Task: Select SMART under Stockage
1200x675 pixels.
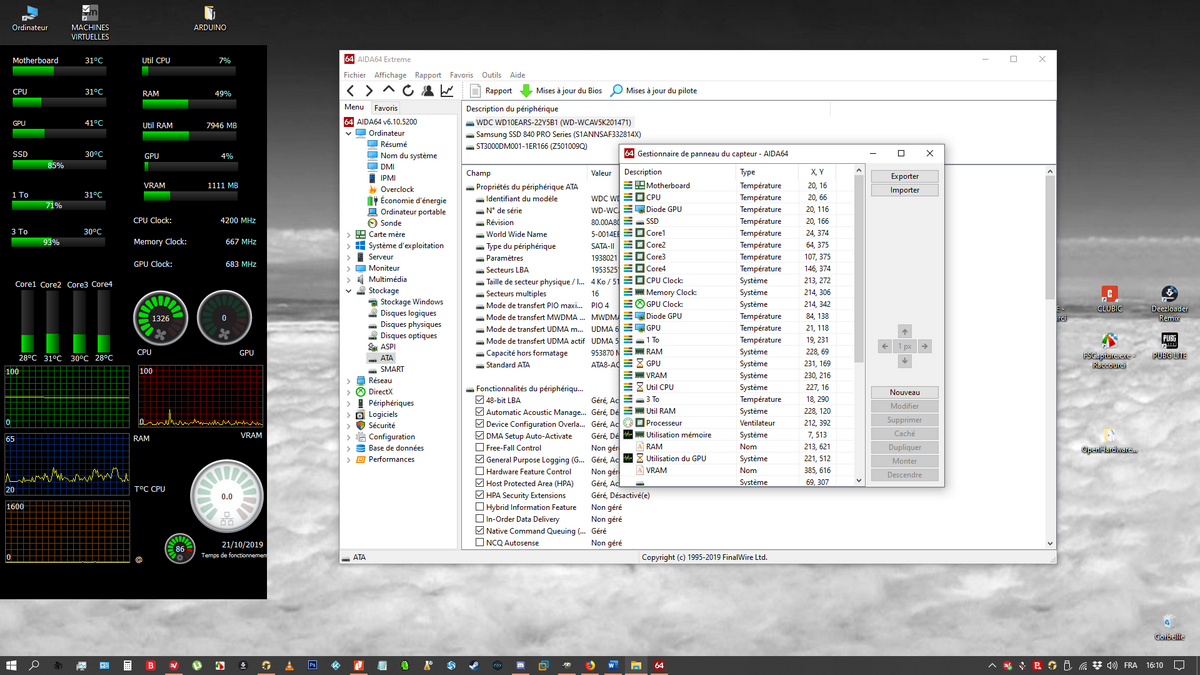Action: [x=392, y=369]
